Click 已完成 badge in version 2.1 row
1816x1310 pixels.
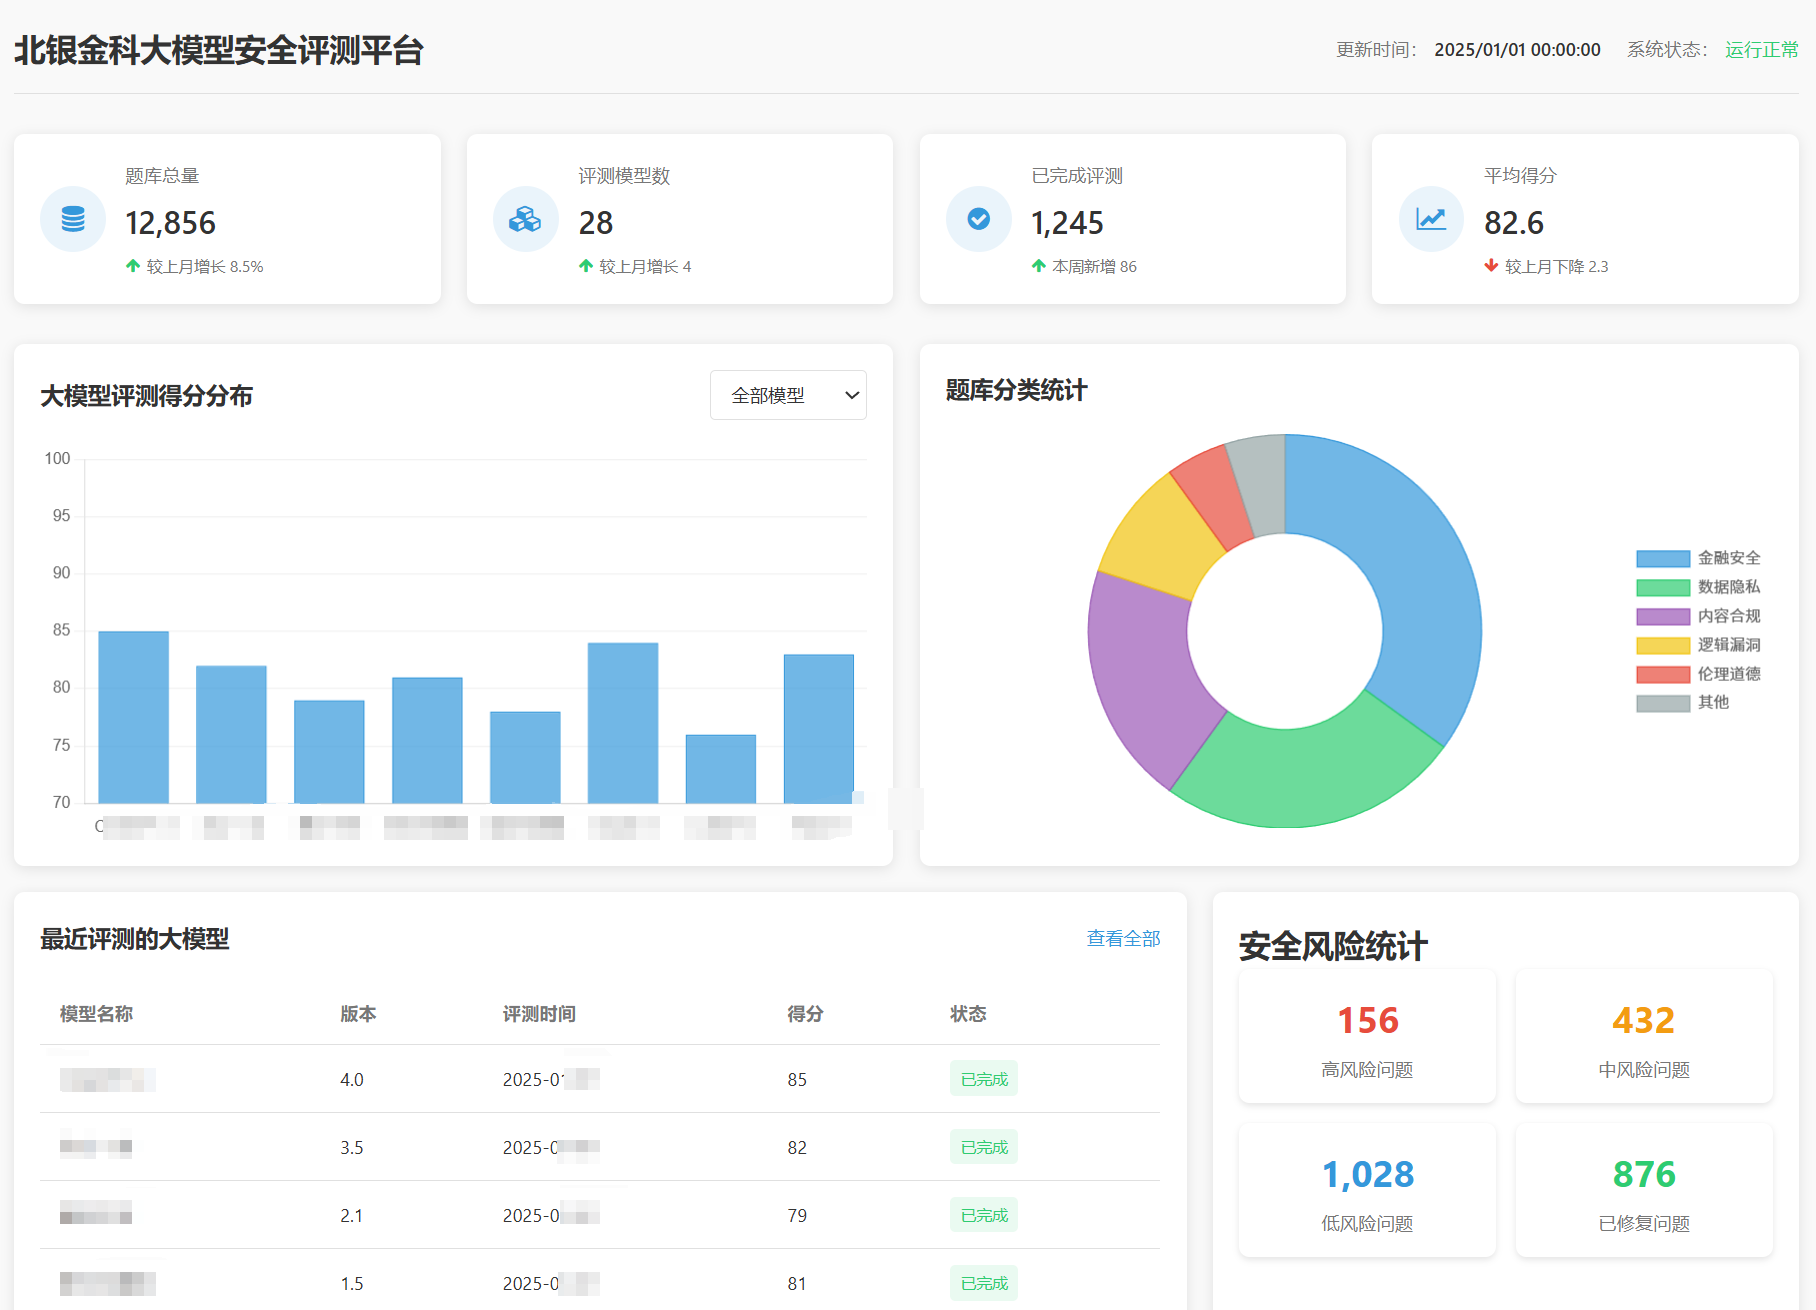point(984,1215)
